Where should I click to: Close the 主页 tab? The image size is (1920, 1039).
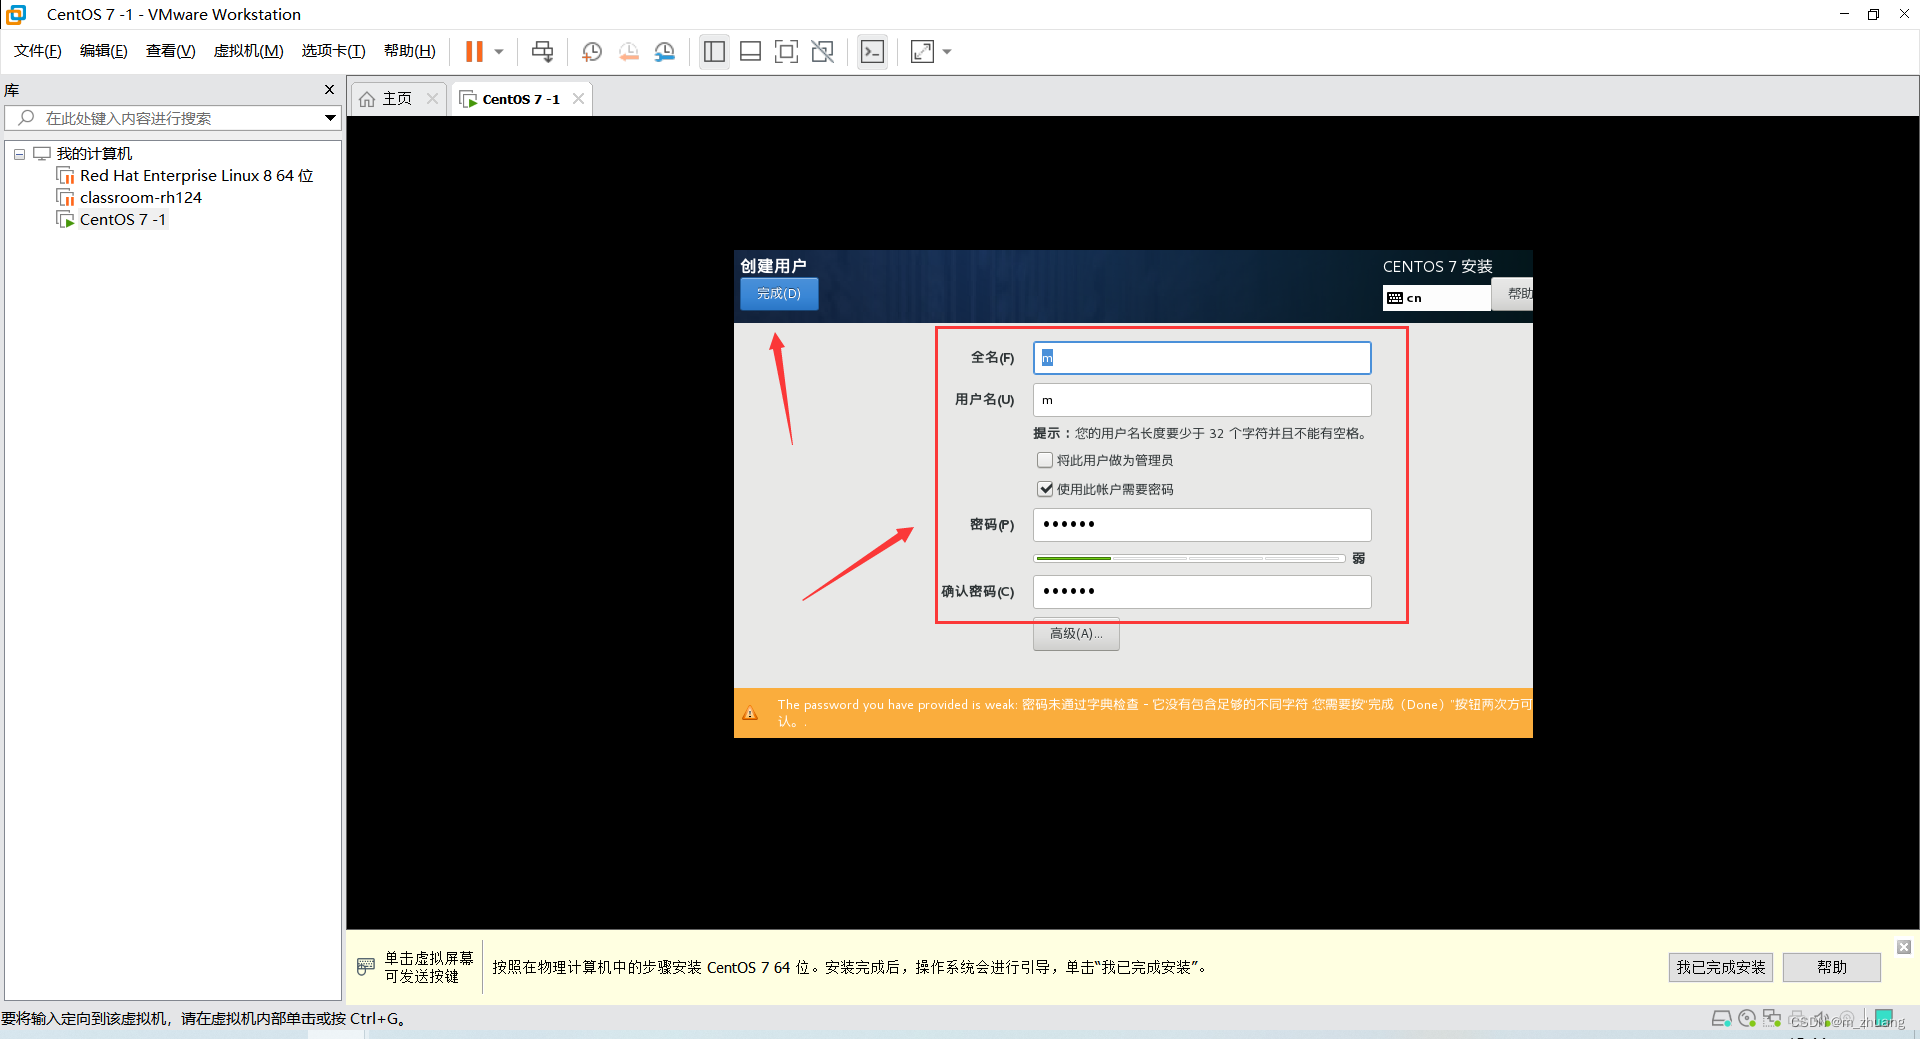coord(432,98)
